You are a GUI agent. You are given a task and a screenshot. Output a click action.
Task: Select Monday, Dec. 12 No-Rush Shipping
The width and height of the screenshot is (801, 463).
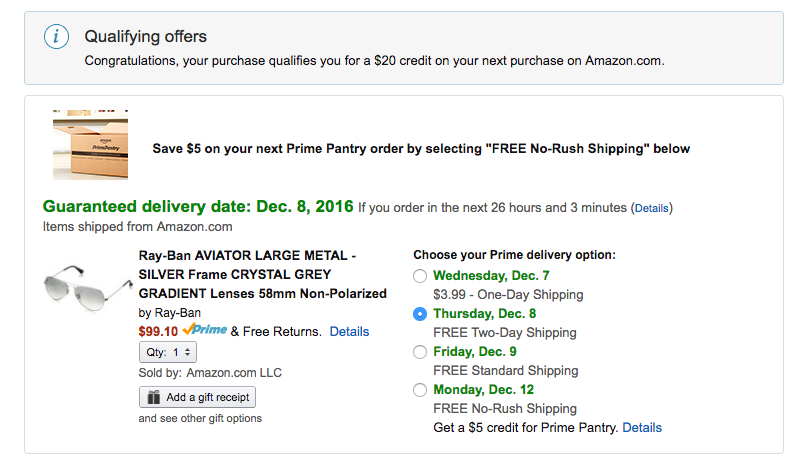pyautogui.click(x=419, y=390)
